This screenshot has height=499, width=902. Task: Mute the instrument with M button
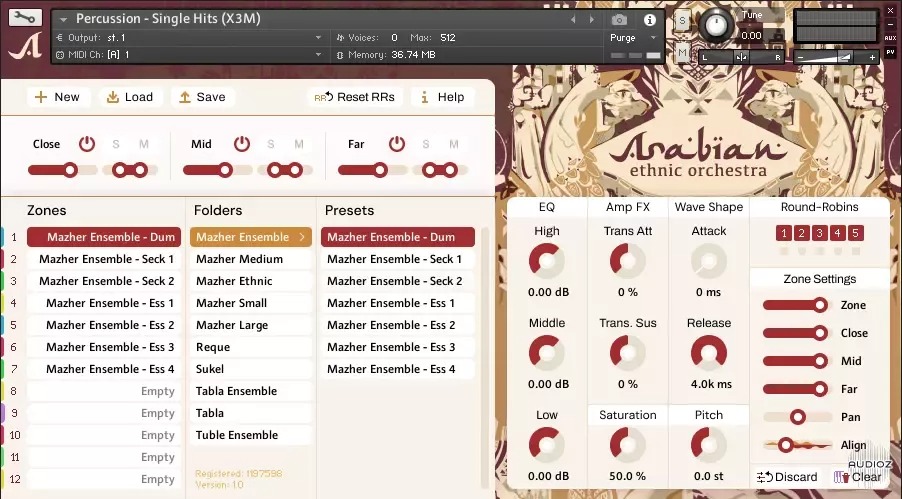(682, 52)
